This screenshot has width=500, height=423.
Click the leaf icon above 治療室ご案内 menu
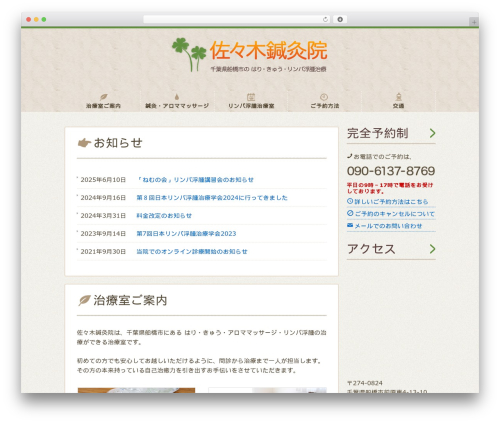[x=104, y=97]
